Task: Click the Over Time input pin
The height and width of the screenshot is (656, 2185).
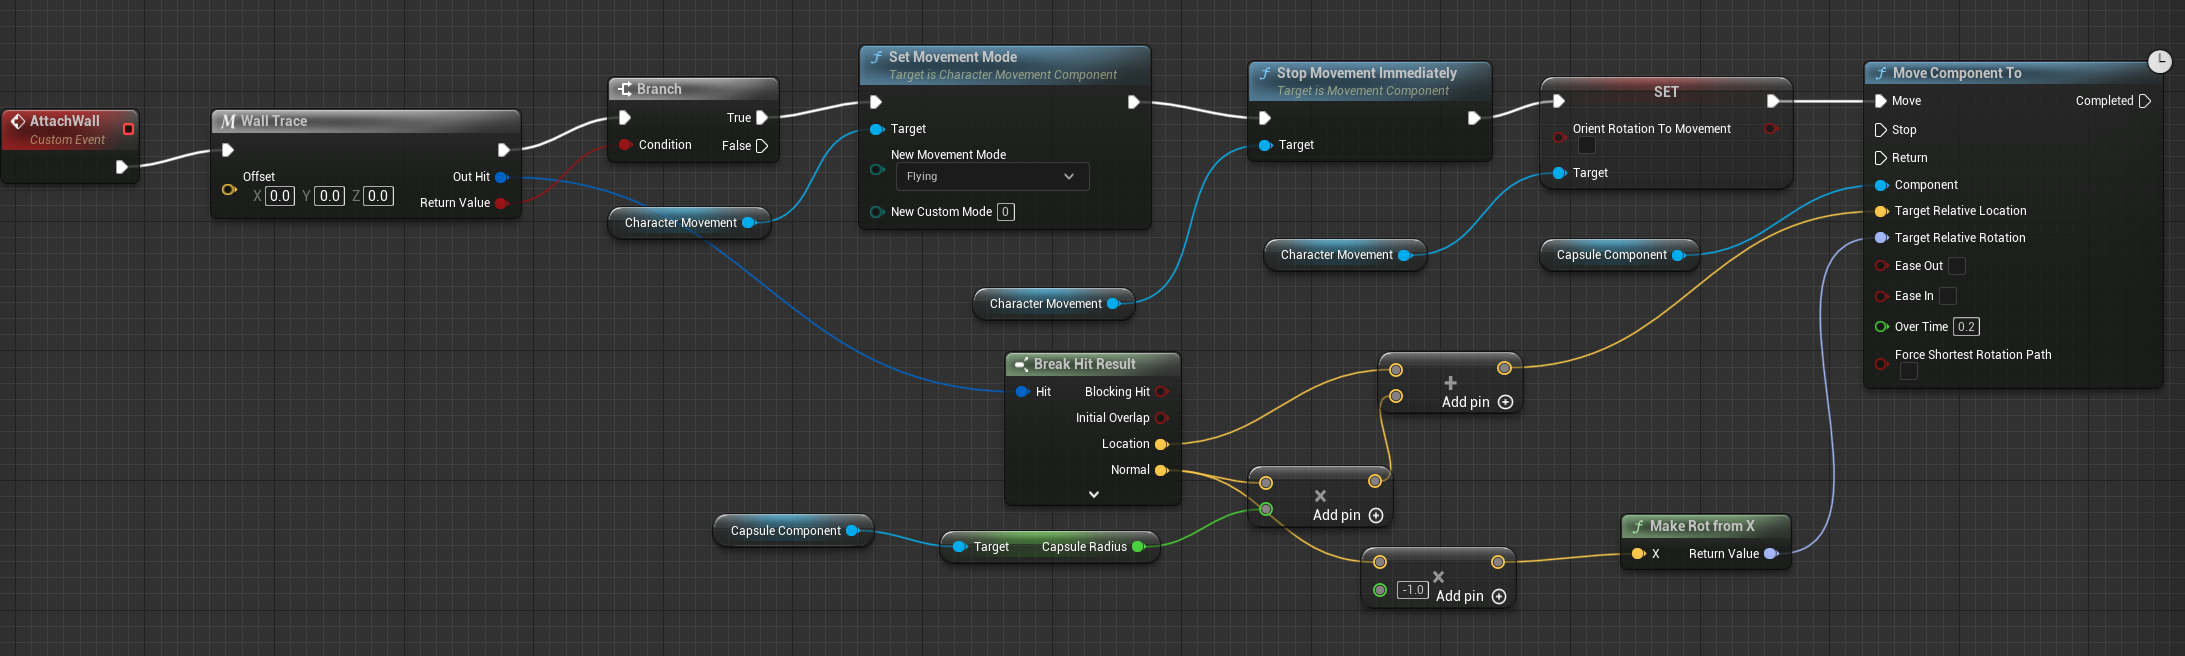Action: tap(1881, 327)
